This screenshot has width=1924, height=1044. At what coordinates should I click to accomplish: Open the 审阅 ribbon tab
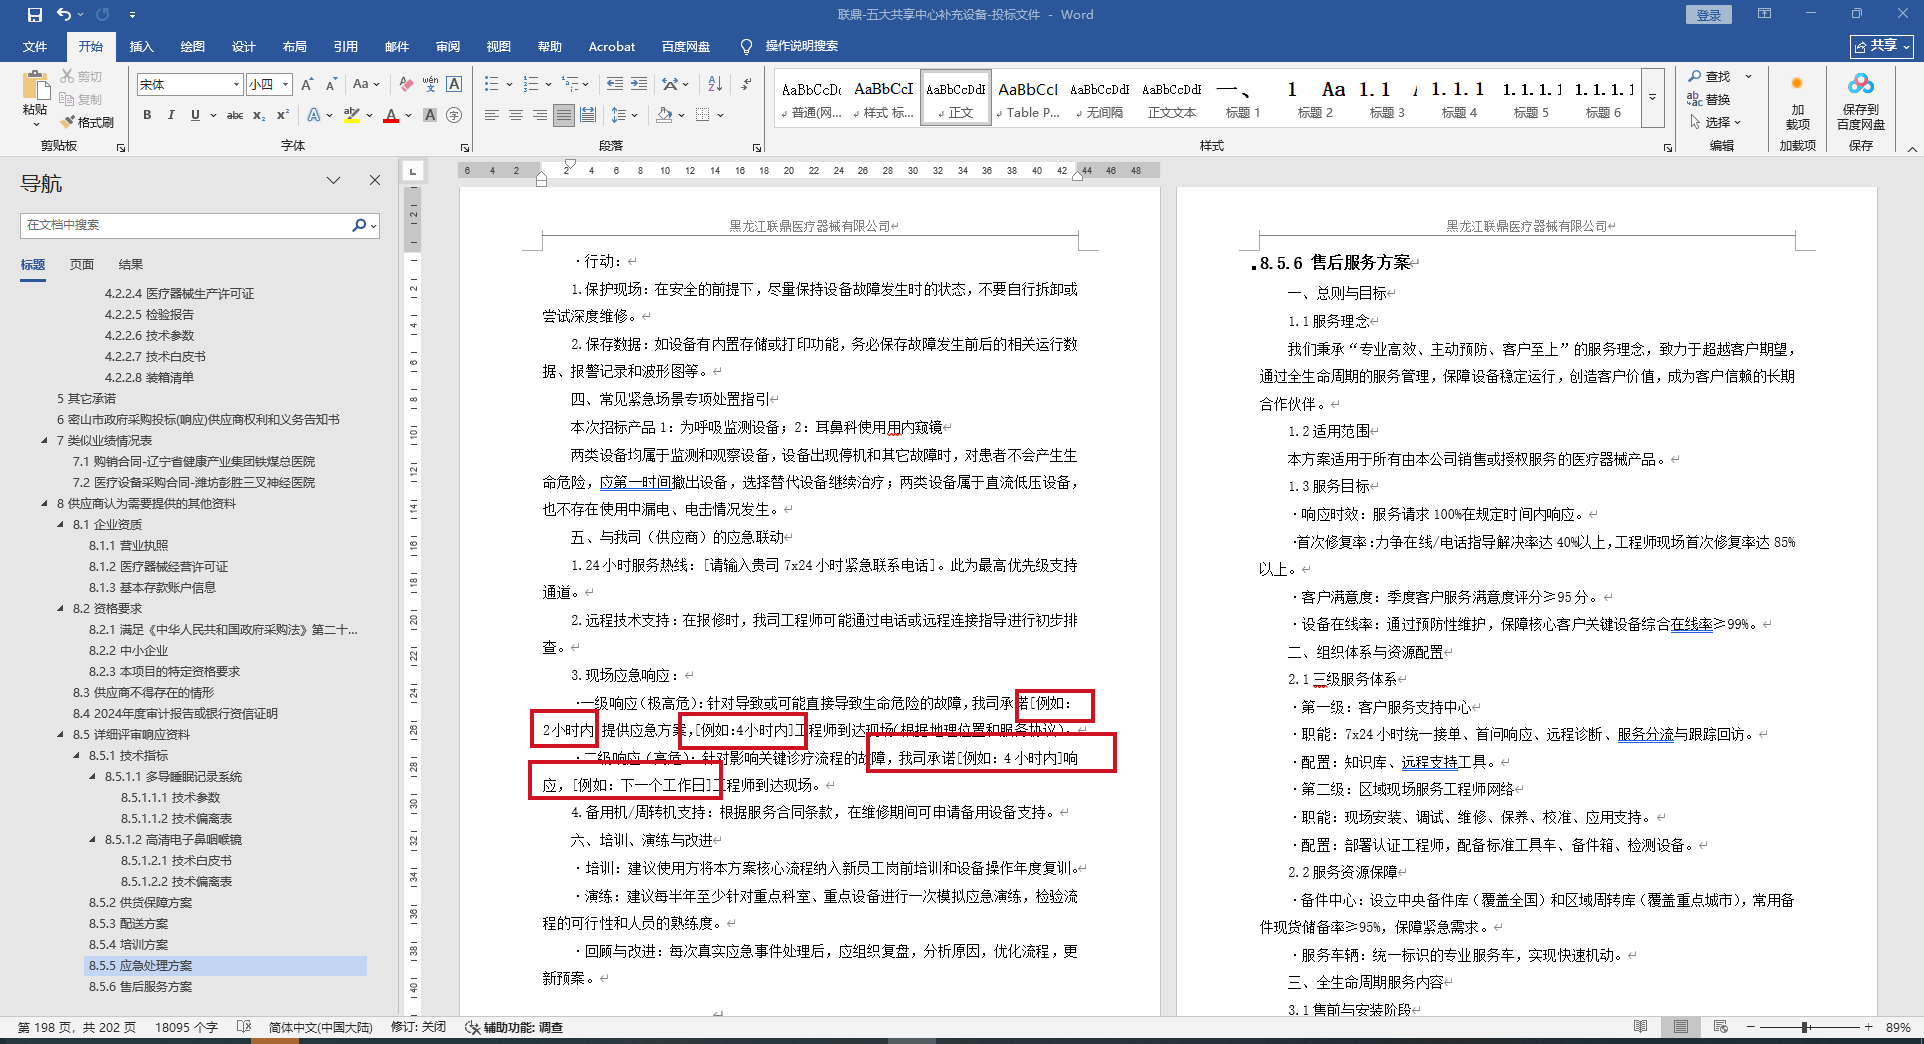point(447,46)
